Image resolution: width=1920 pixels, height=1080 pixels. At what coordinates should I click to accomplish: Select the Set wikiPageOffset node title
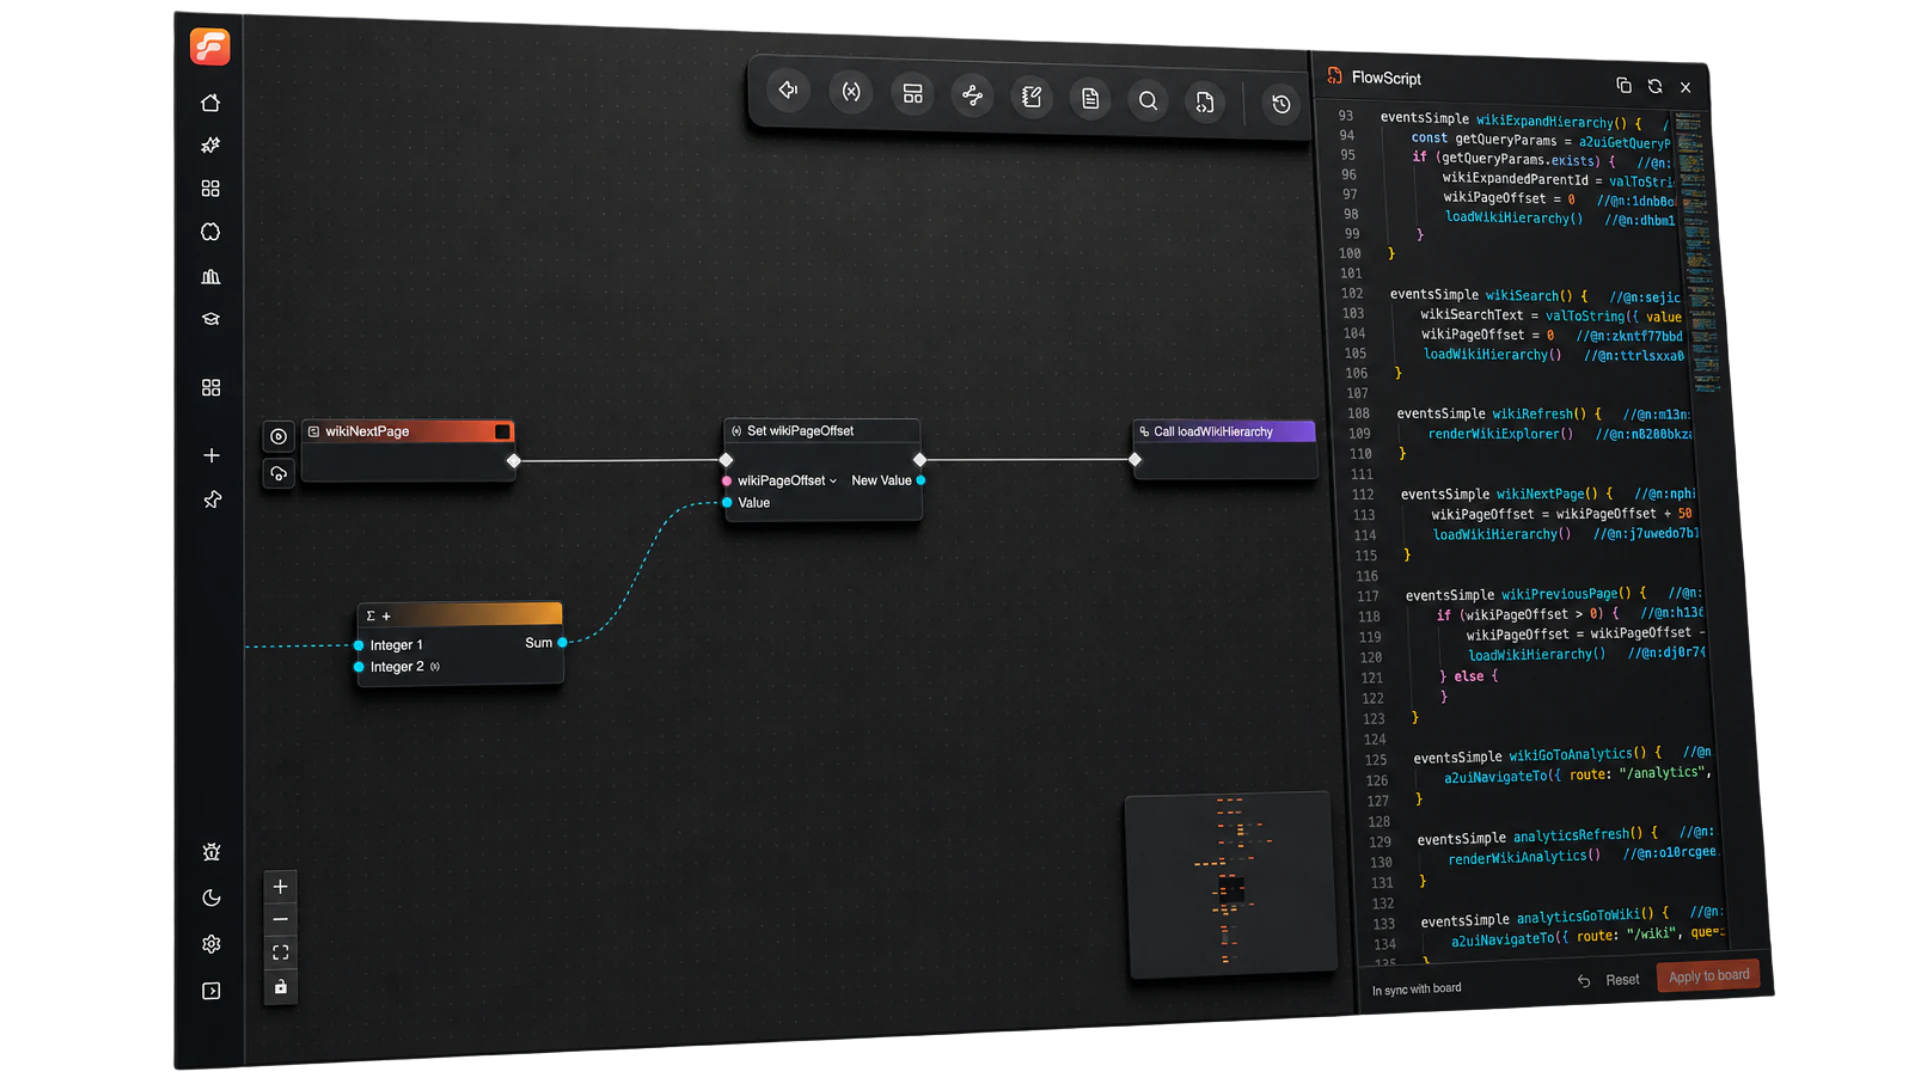800,431
